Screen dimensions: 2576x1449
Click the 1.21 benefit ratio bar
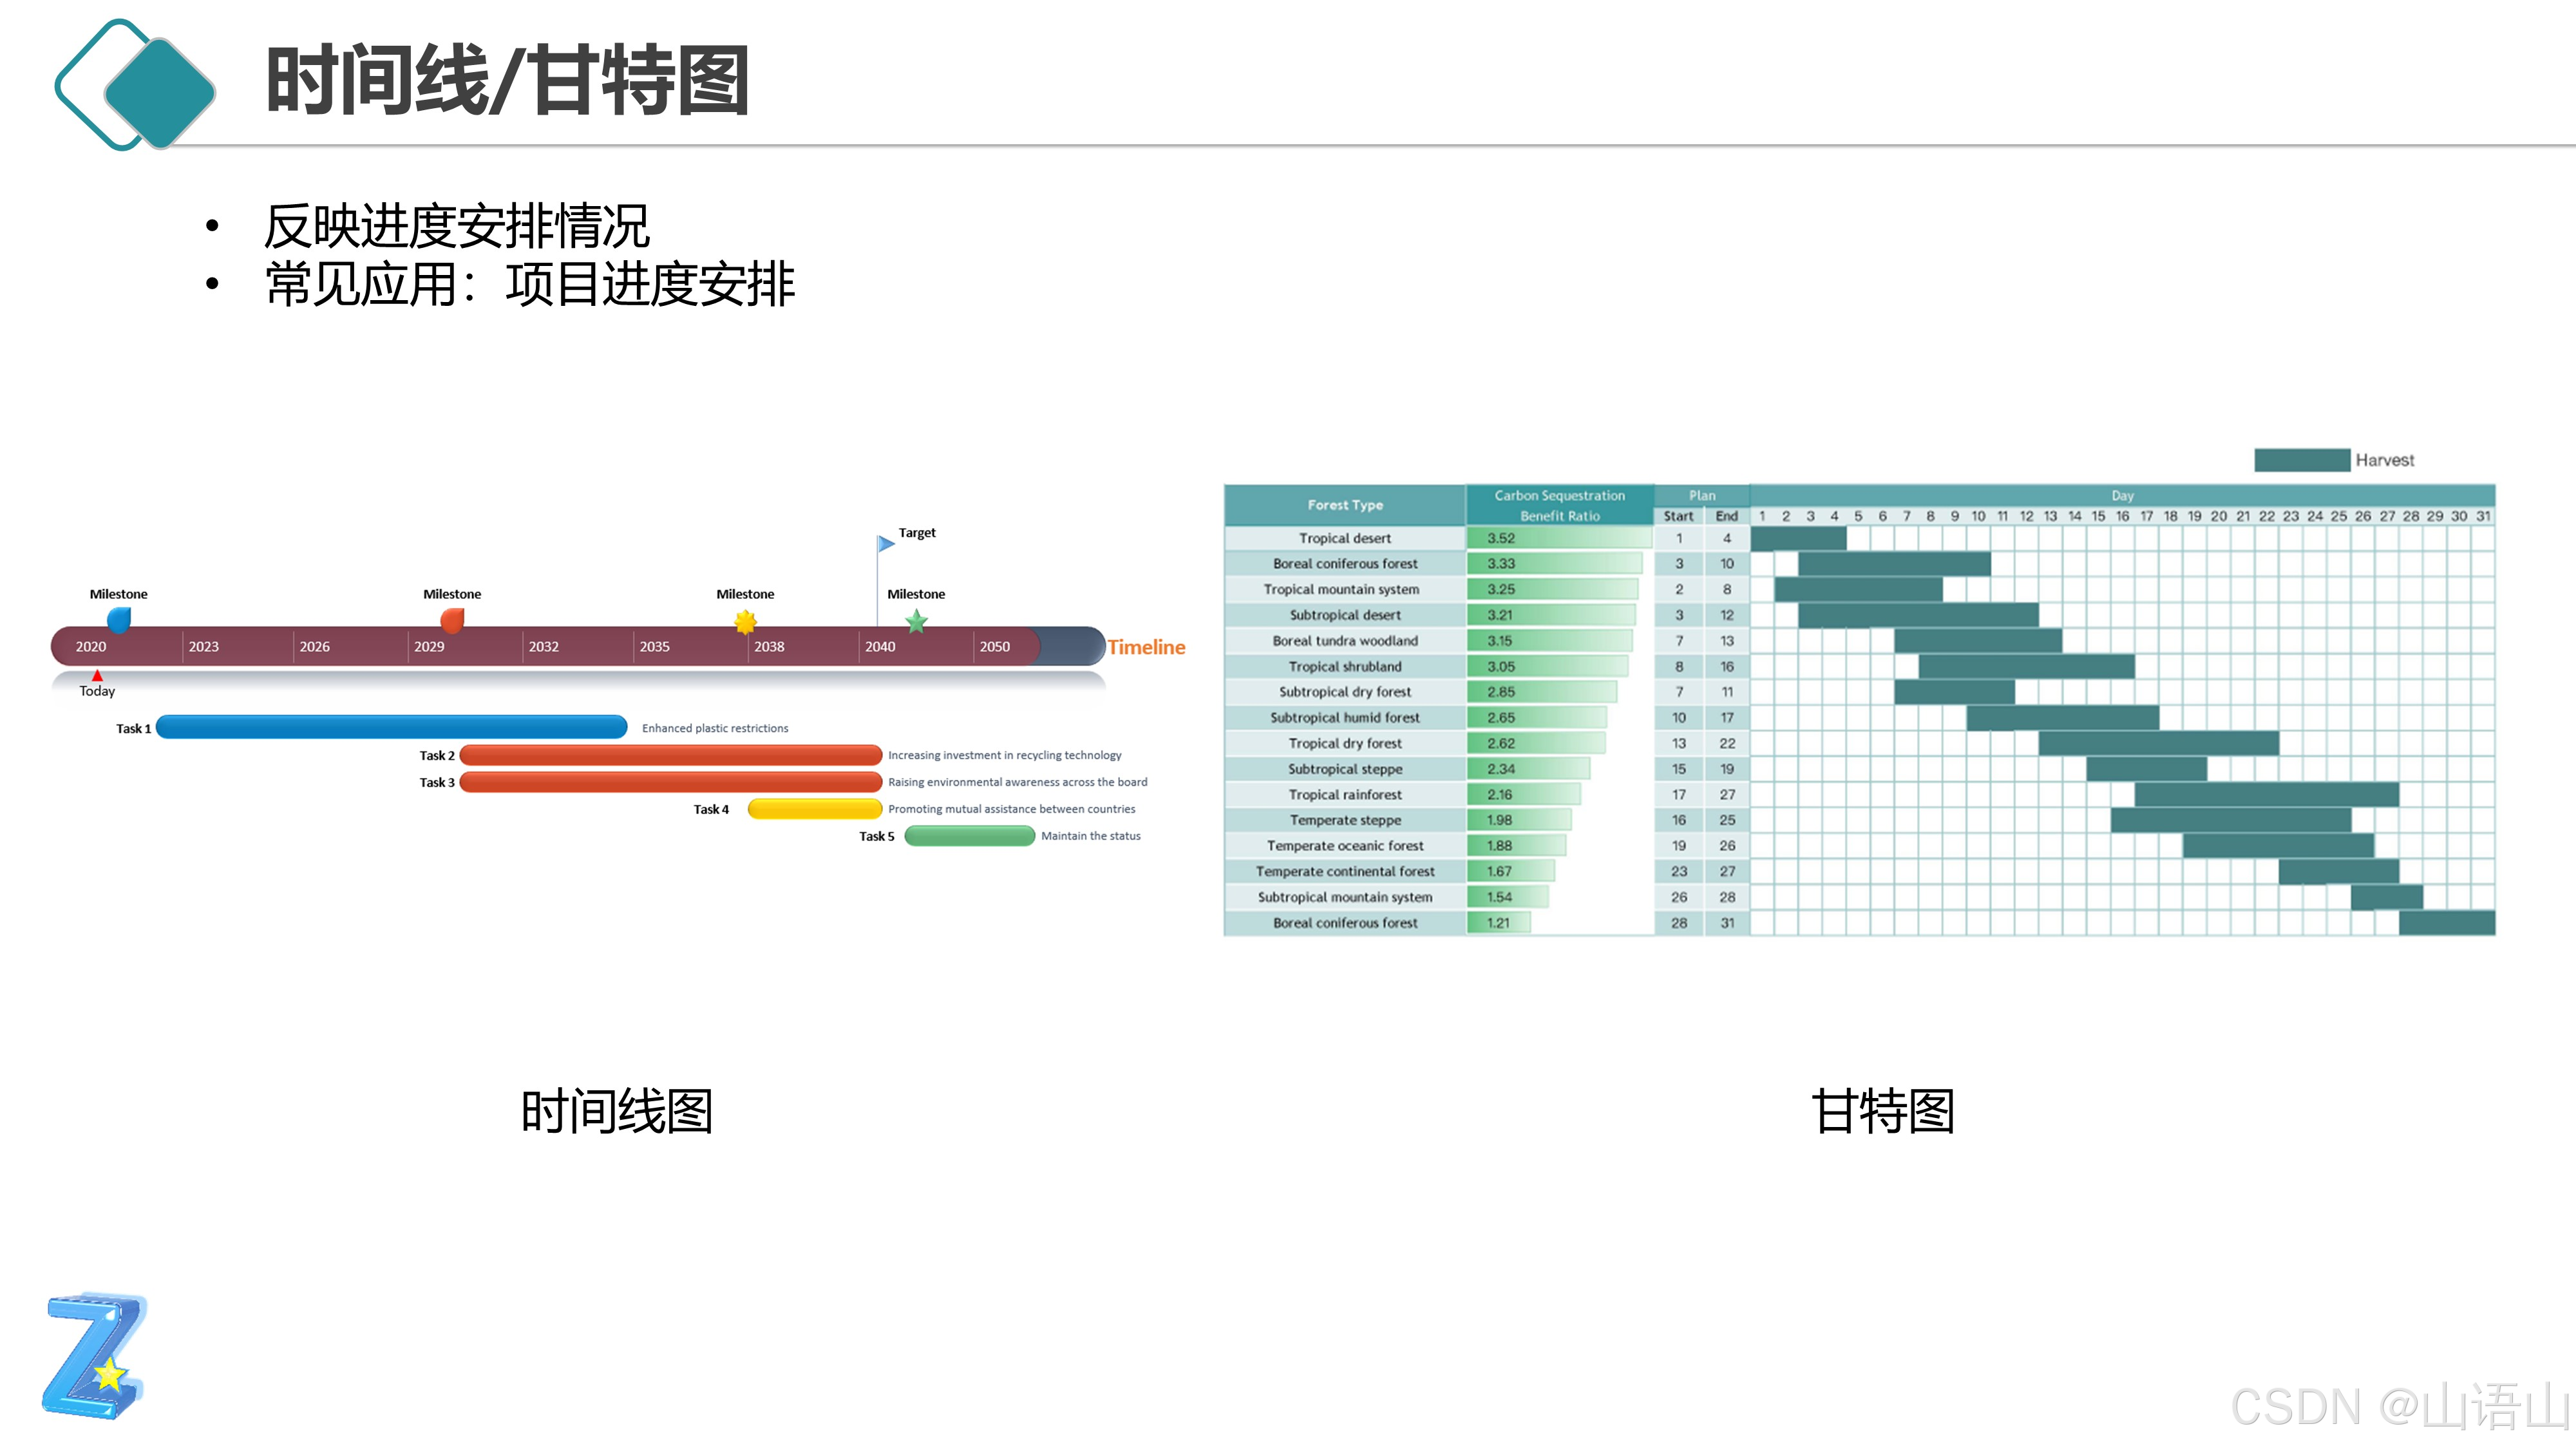[1499, 923]
